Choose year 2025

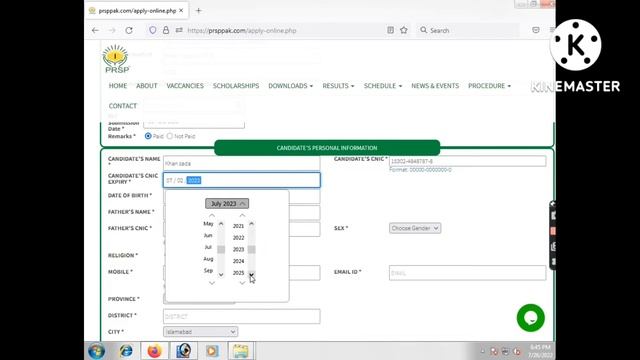point(238,273)
